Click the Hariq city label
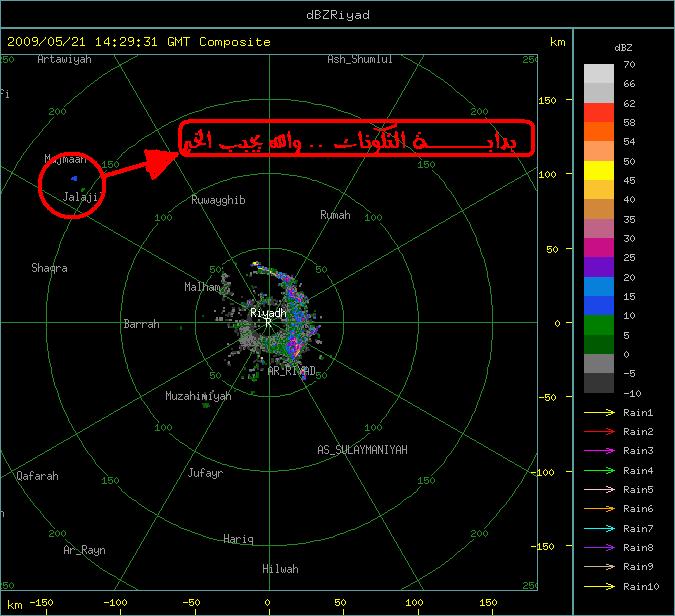This screenshot has width=675, height=616. click(x=238, y=539)
